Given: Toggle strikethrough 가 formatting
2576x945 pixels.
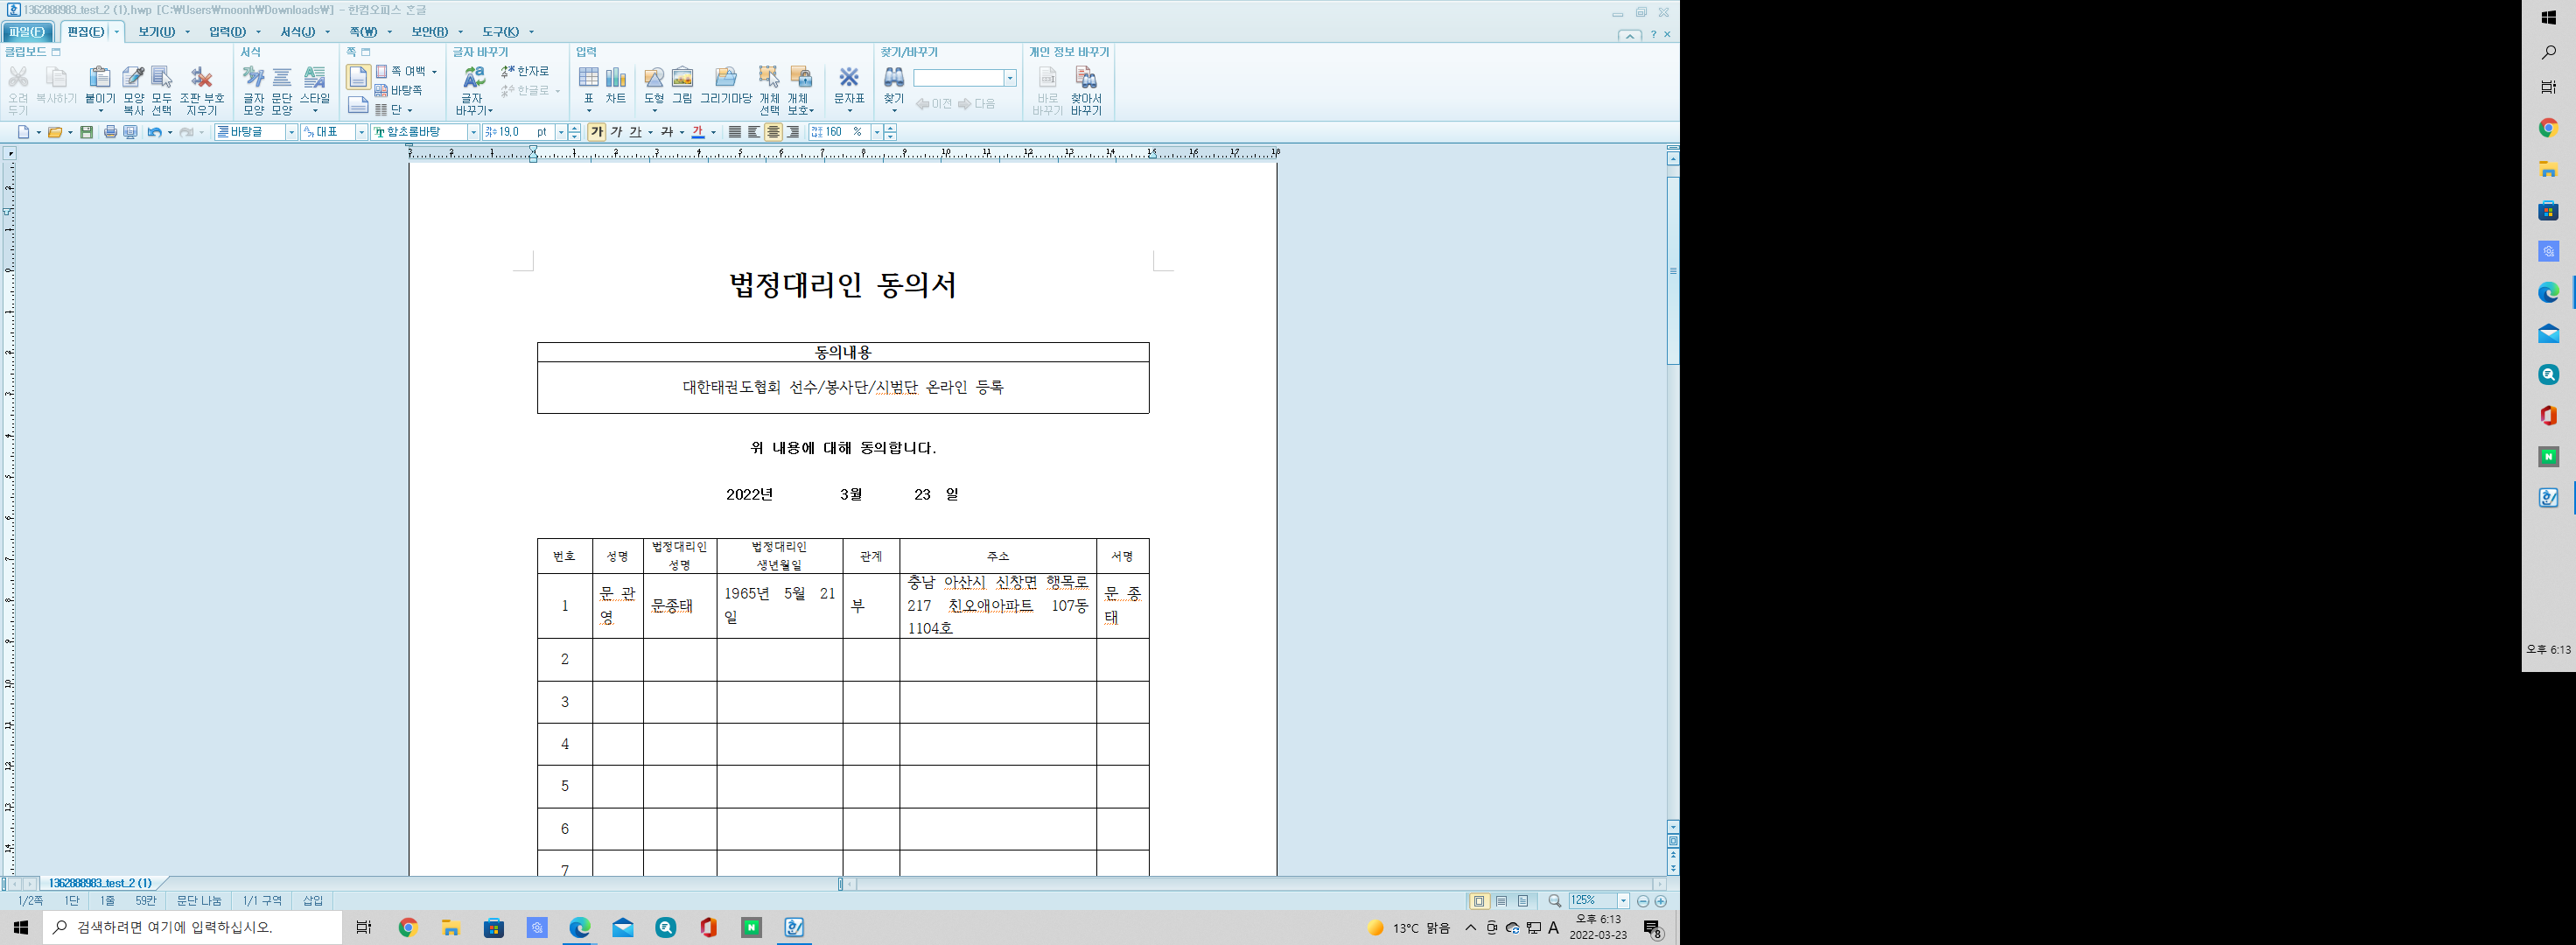Looking at the screenshot, I should (x=667, y=132).
